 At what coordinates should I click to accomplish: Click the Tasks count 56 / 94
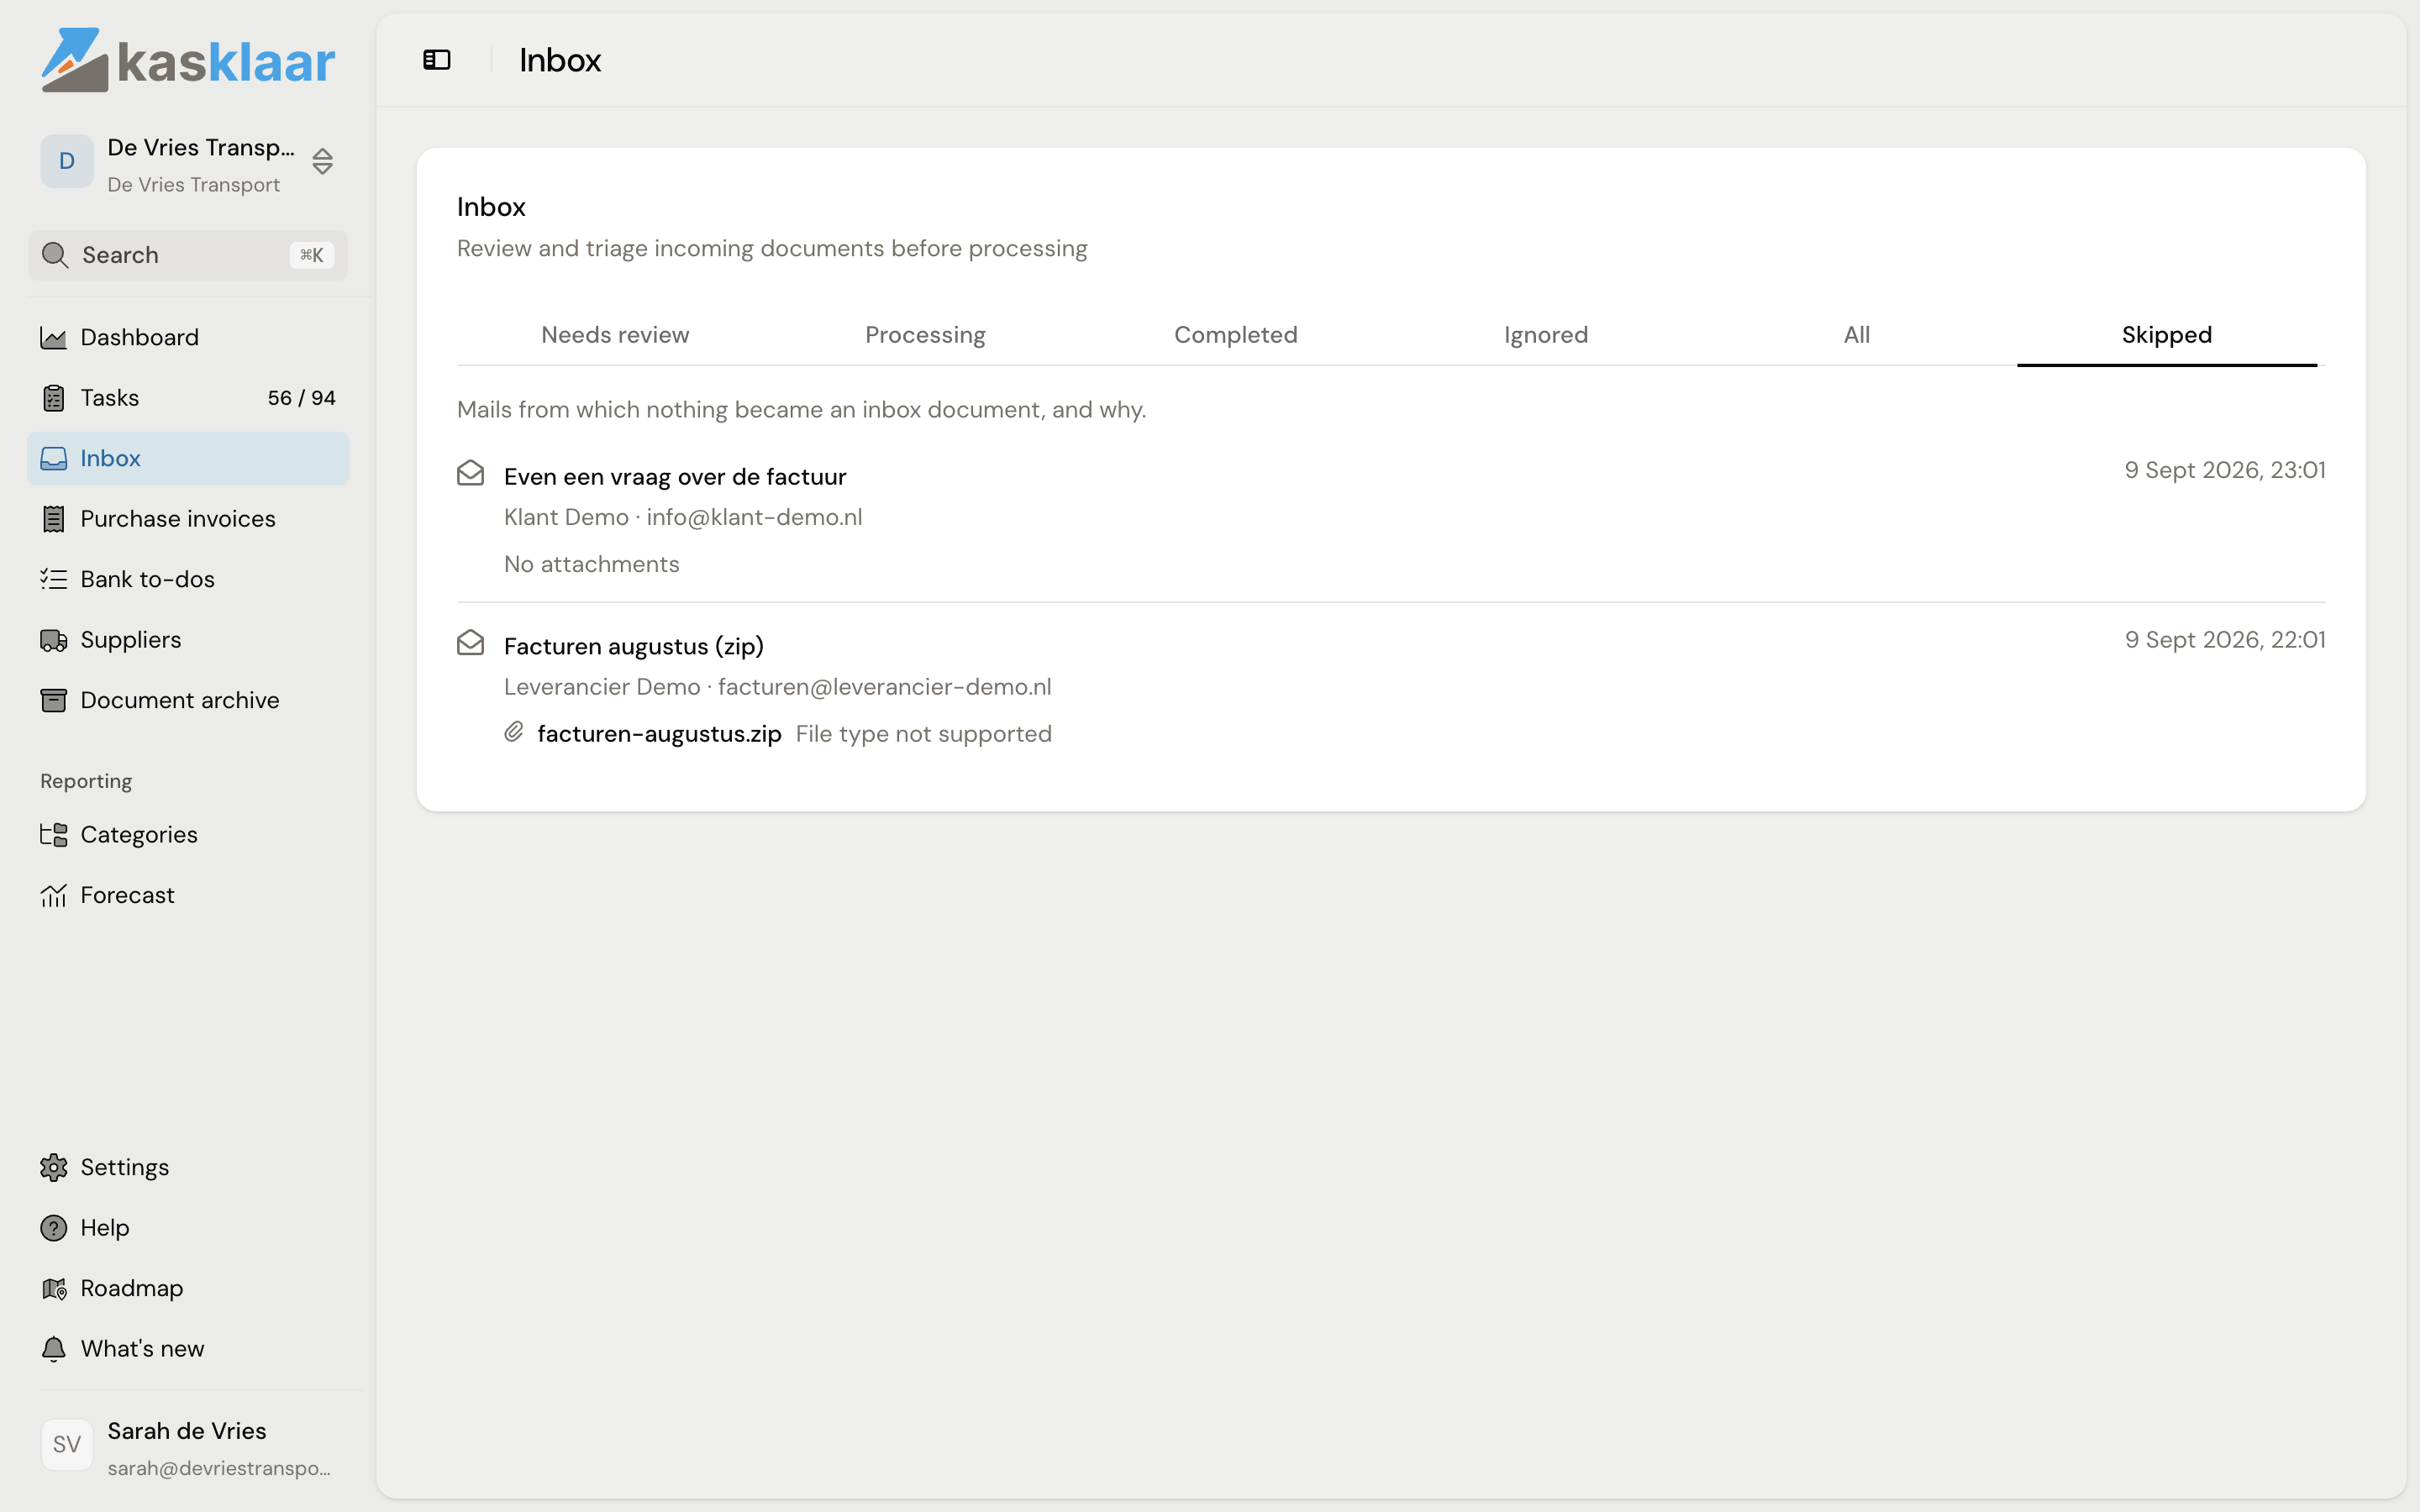point(302,398)
